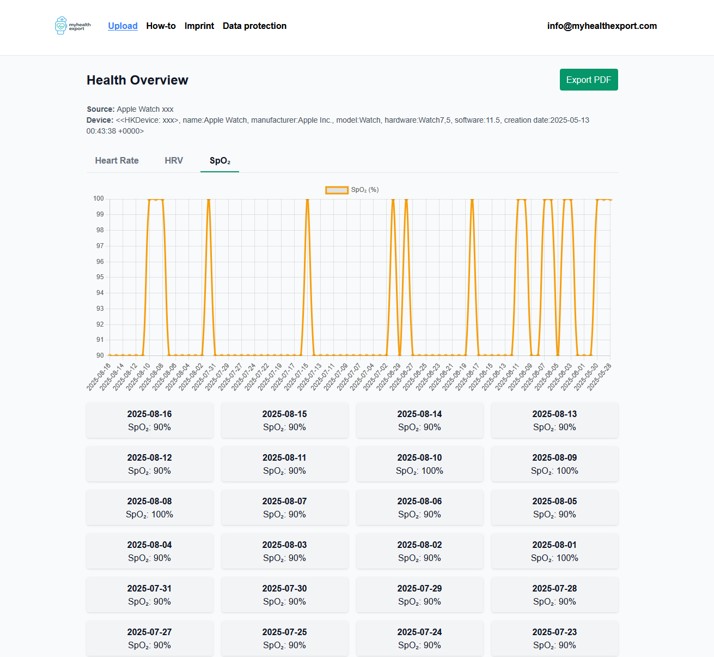Click the Health Overview heading
Screen dimensions: 714x657
(x=137, y=80)
